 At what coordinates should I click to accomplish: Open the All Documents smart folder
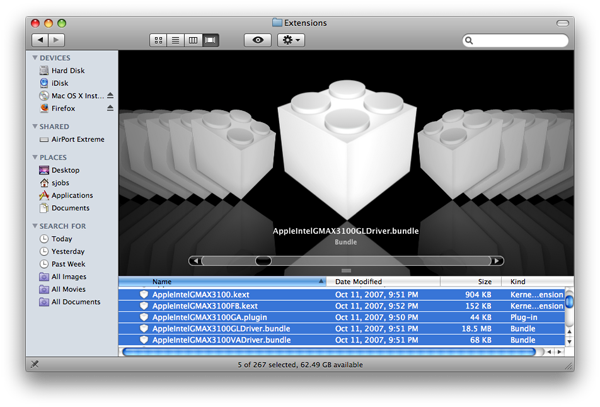(x=70, y=302)
